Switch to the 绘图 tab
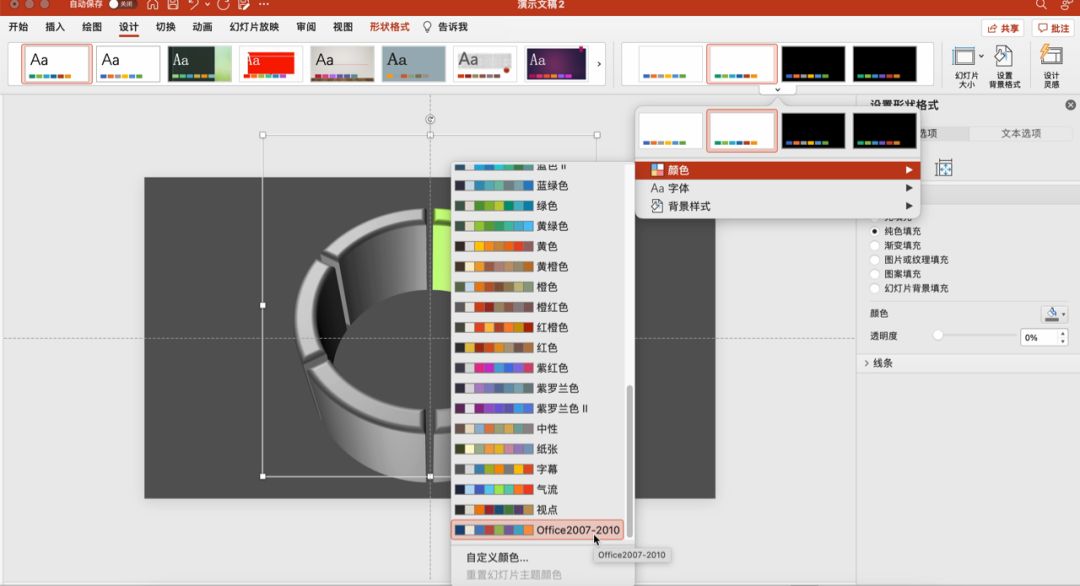This screenshot has width=1080, height=586. [x=92, y=27]
